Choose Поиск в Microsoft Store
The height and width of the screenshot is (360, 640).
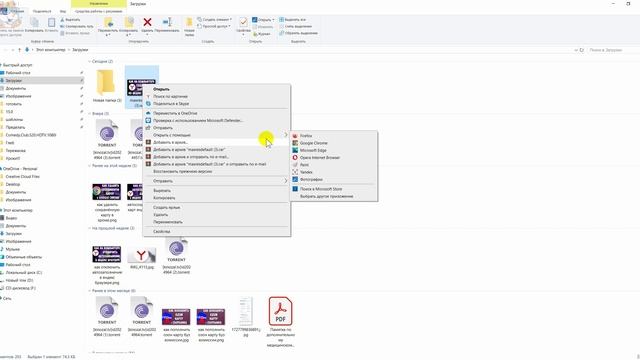(320, 189)
